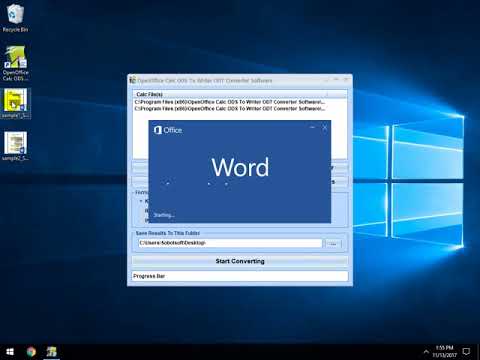Viewport: 480px width, 360px height.
Task: Select the sample2 file icon on desktop
Action: pyautogui.click(x=15, y=146)
